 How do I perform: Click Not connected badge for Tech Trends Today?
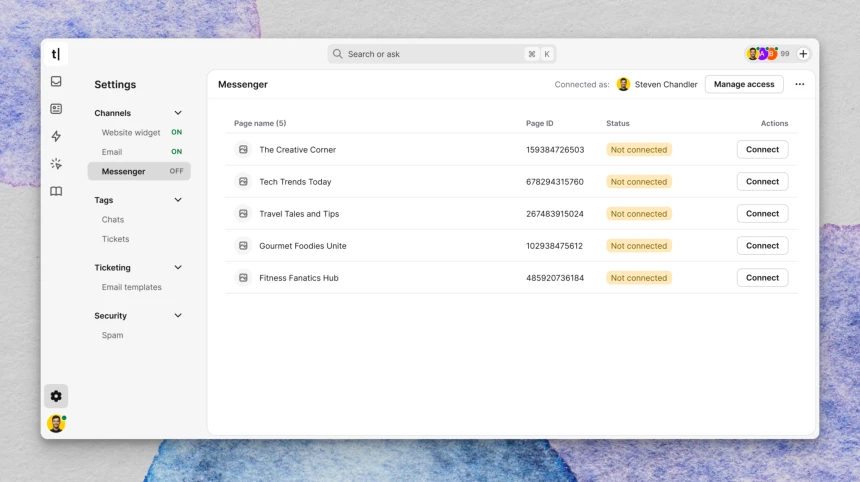[x=639, y=182]
